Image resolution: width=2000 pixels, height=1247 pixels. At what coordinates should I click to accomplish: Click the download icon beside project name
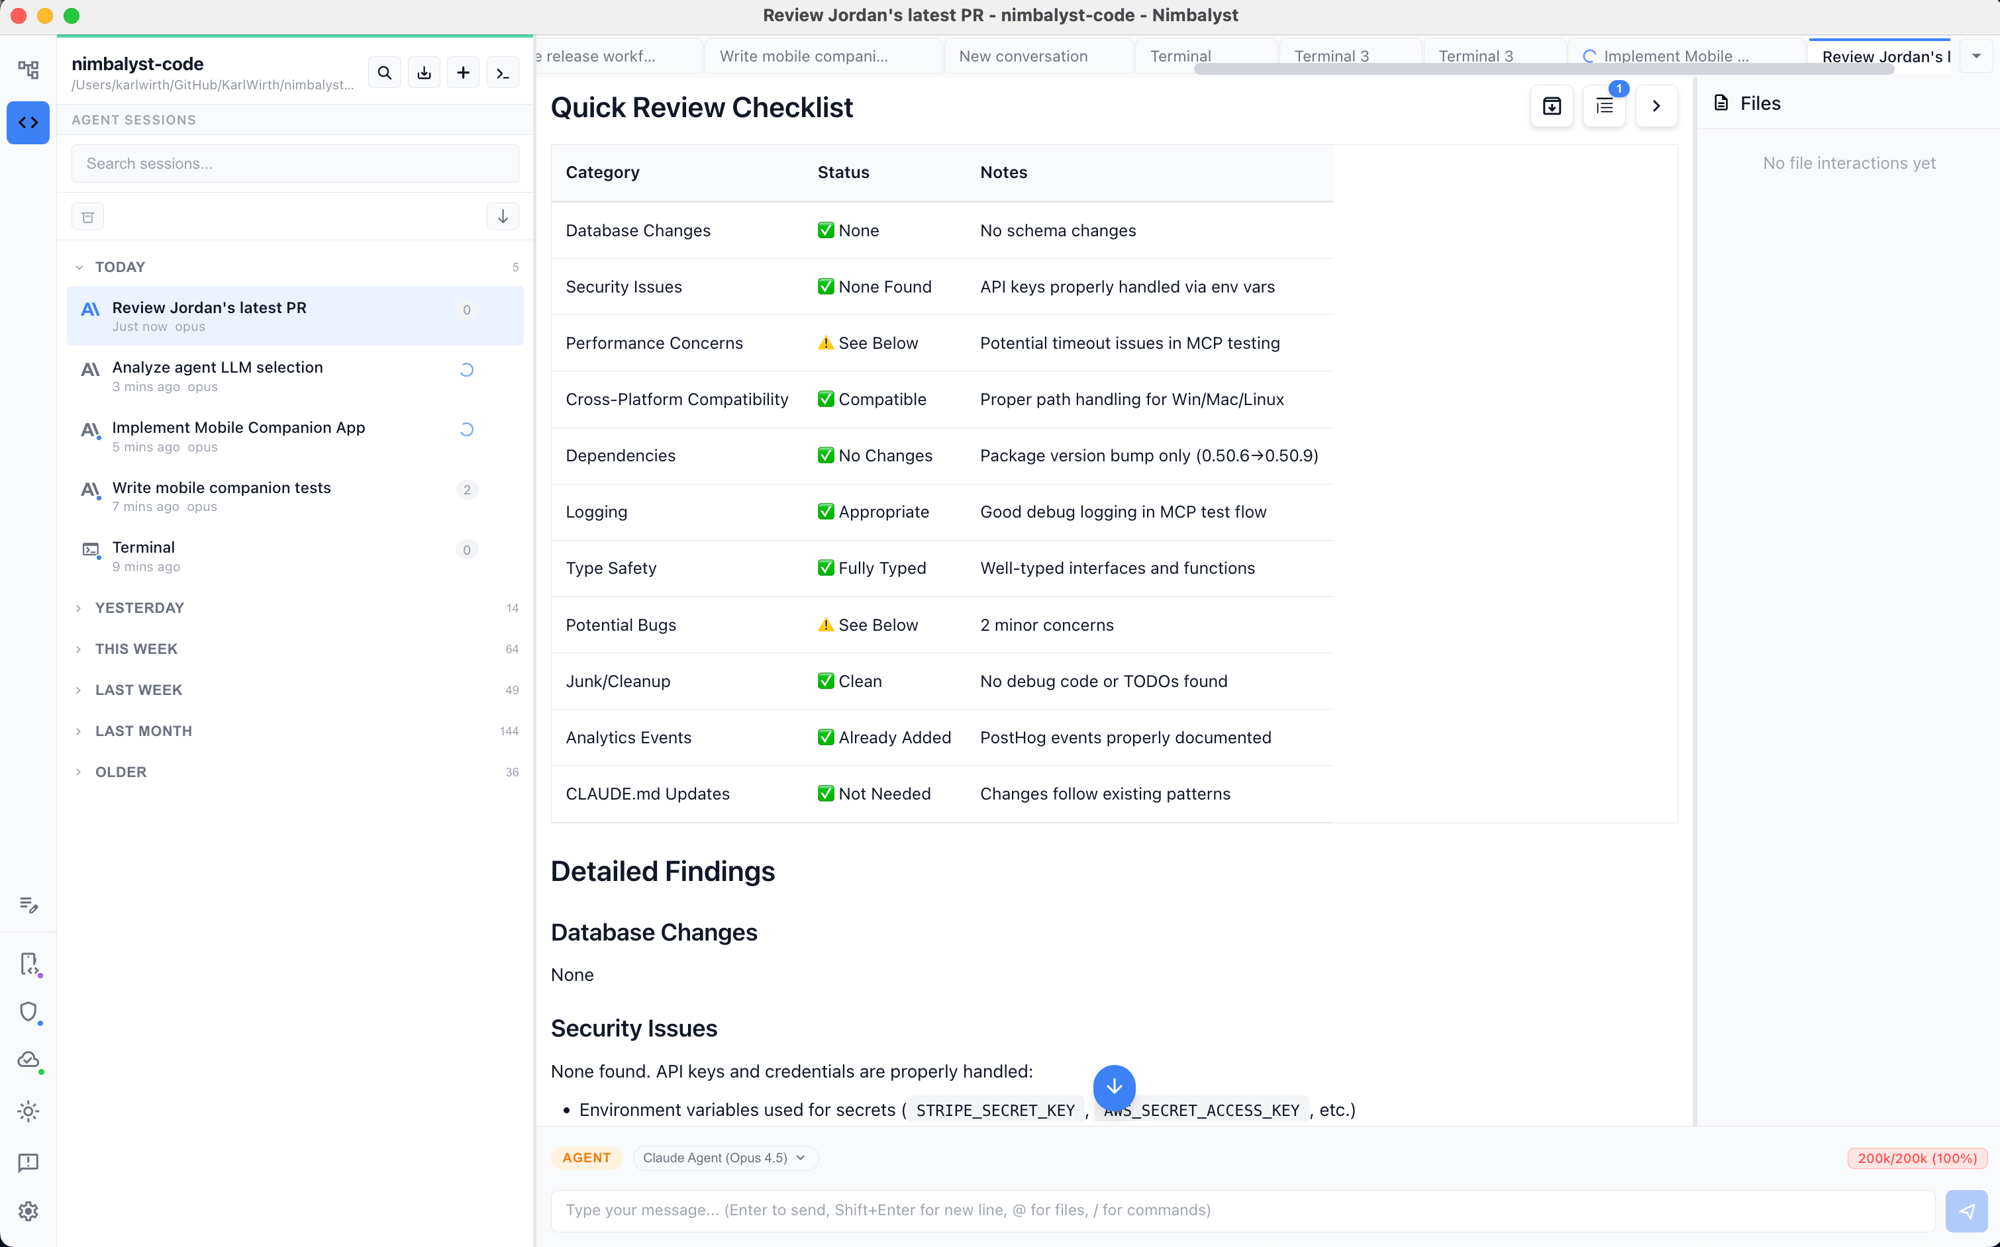(x=424, y=73)
